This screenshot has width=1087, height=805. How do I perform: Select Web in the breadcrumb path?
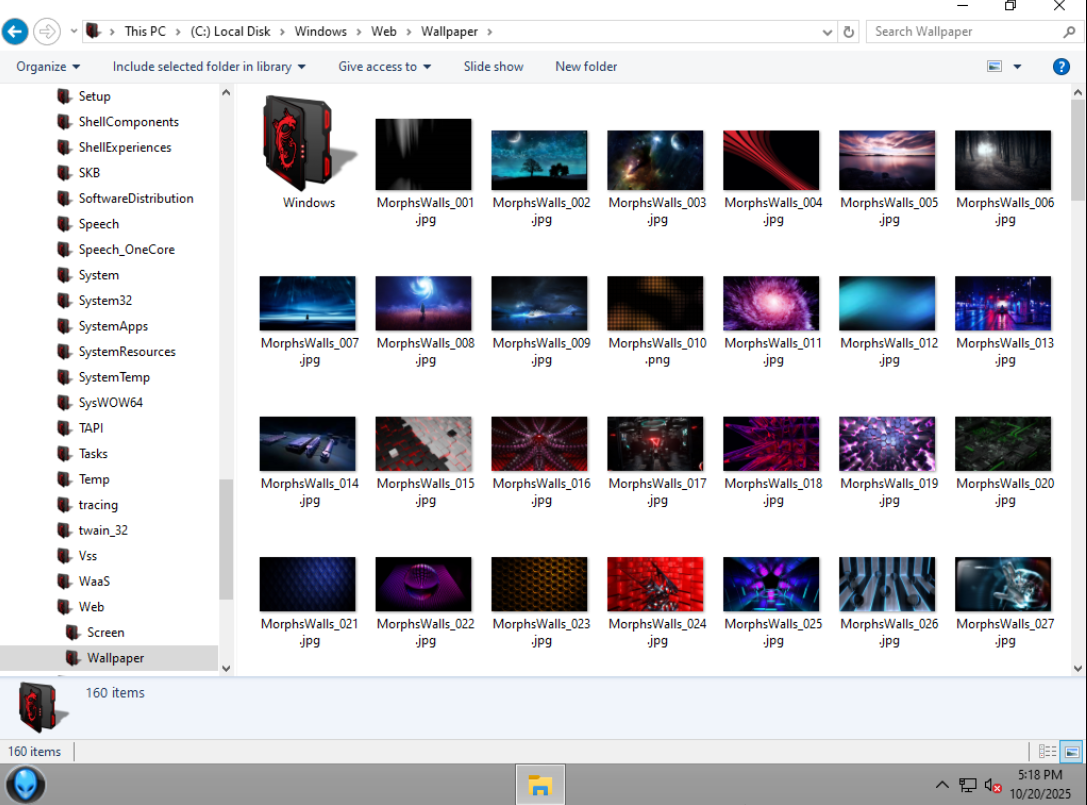point(383,31)
